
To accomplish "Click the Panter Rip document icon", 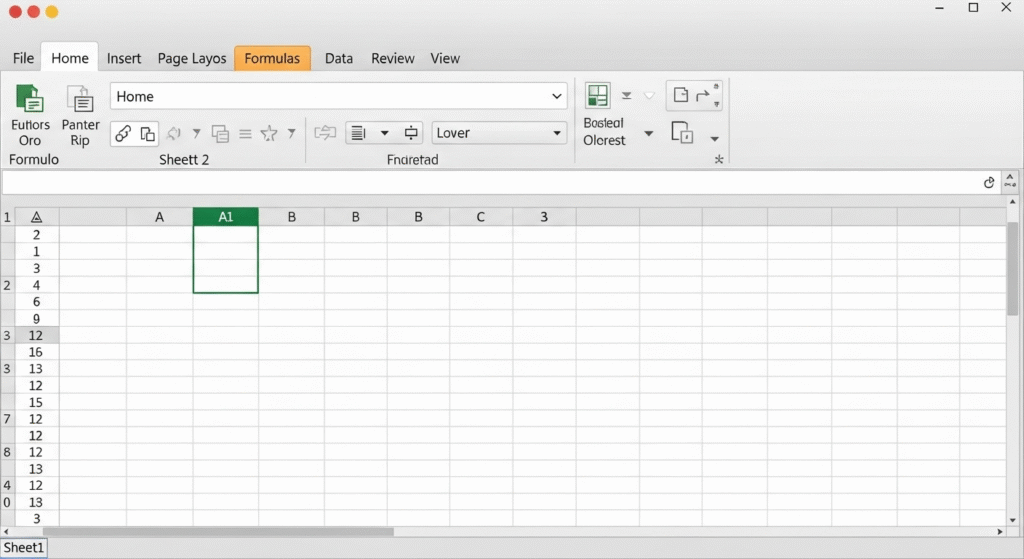I will tap(80, 99).
